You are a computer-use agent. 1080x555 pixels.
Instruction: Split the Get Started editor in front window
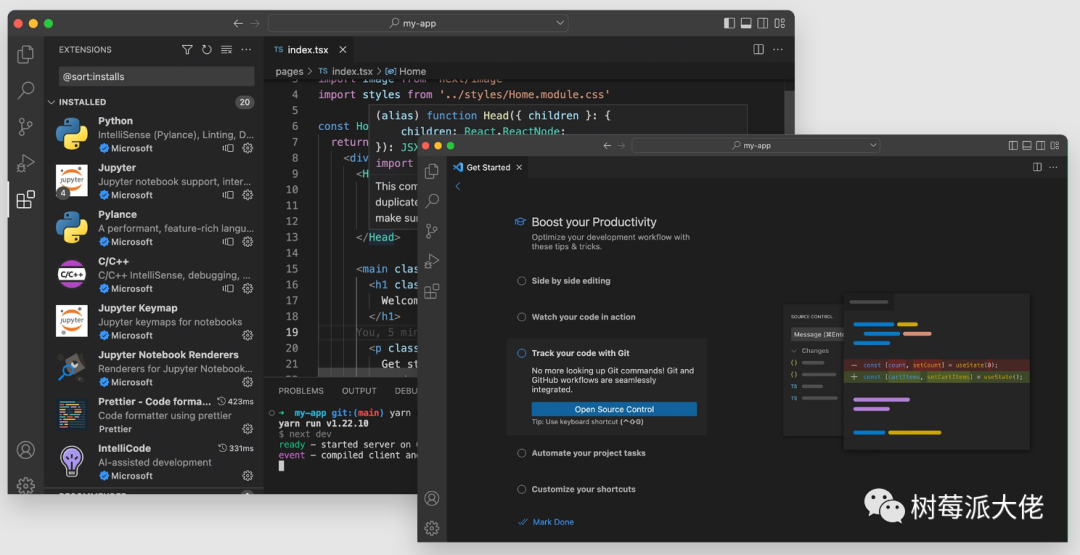[x=1037, y=167]
